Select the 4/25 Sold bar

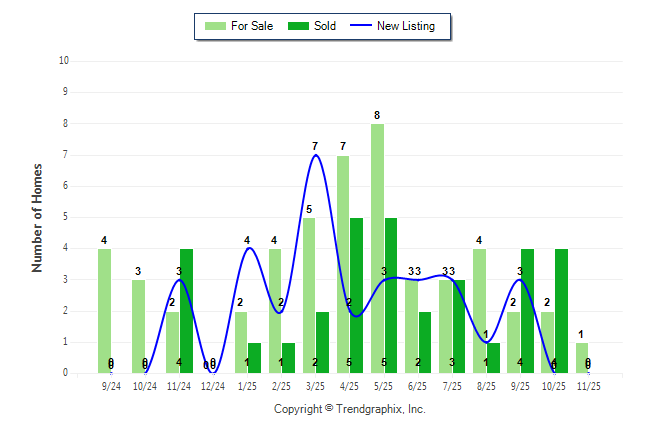(357, 295)
